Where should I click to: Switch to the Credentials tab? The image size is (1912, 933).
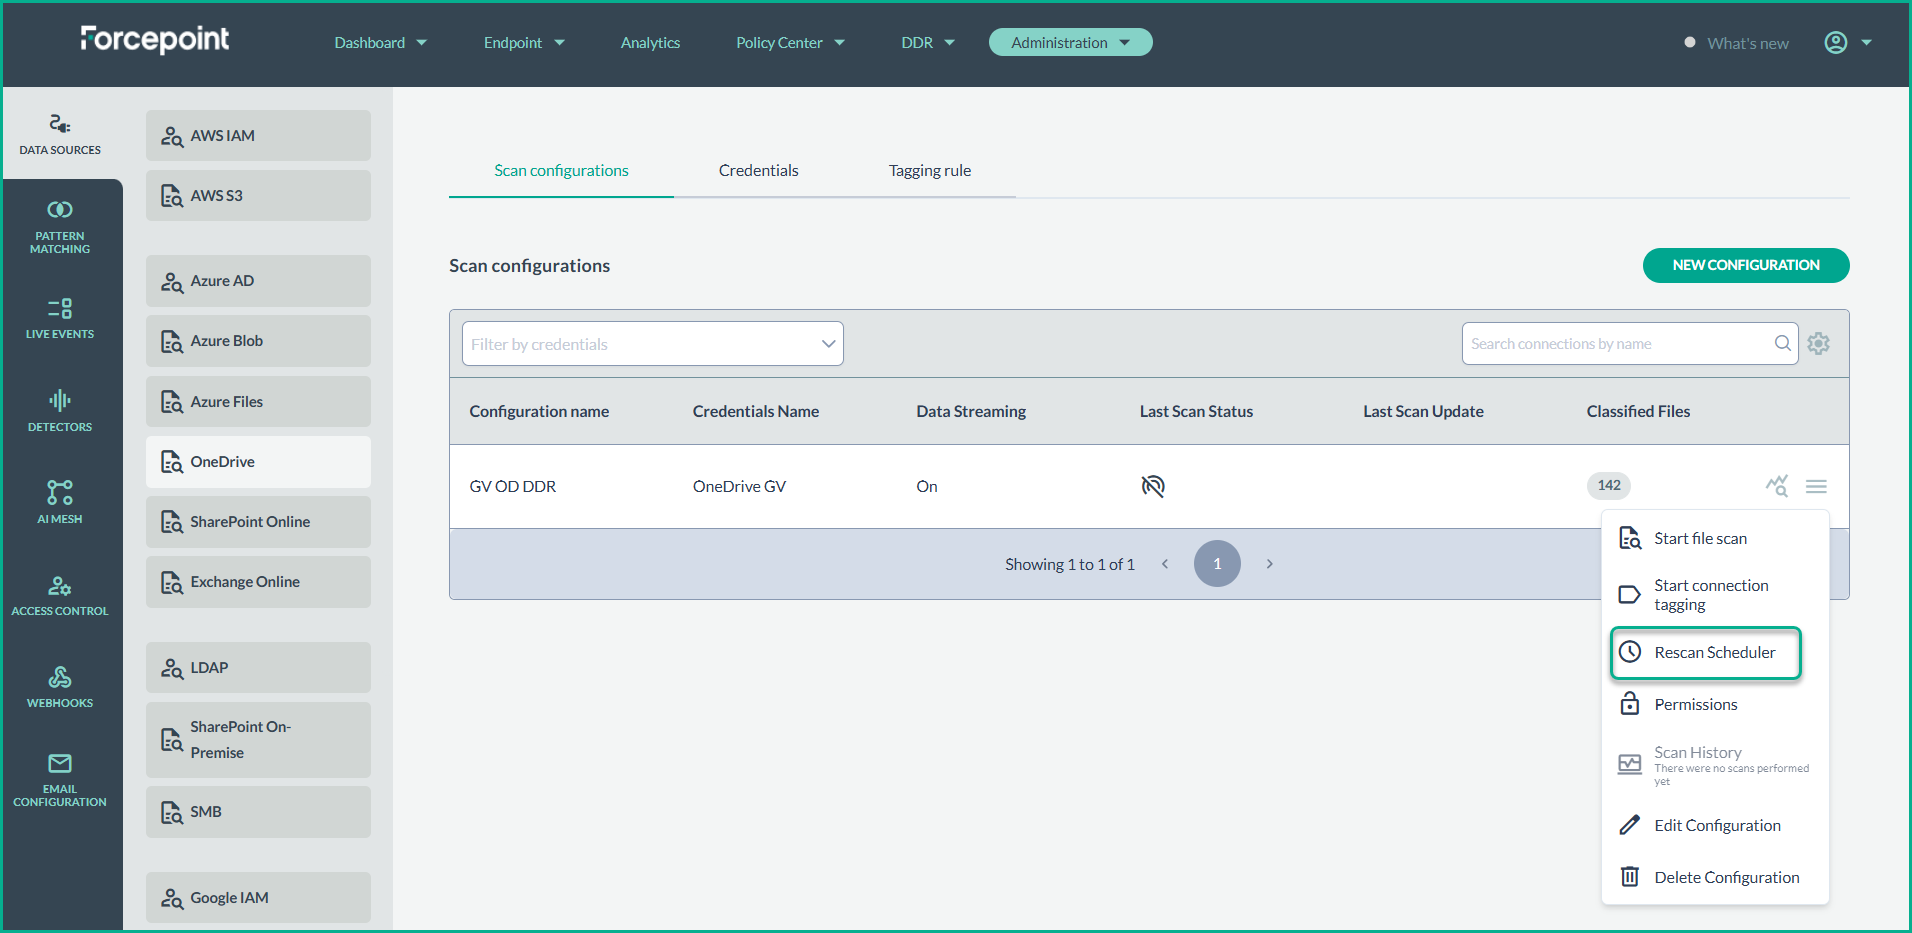pyautogui.click(x=758, y=170)
